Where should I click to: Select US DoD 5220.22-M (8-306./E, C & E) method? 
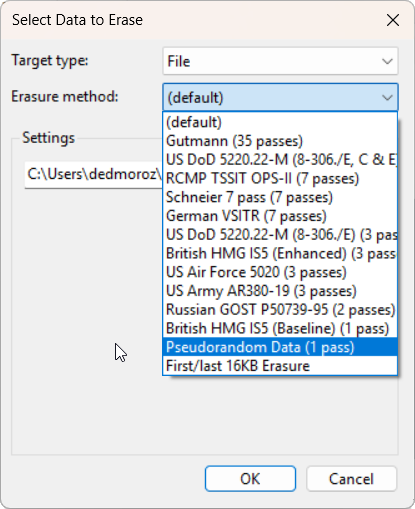coord(280,160)
